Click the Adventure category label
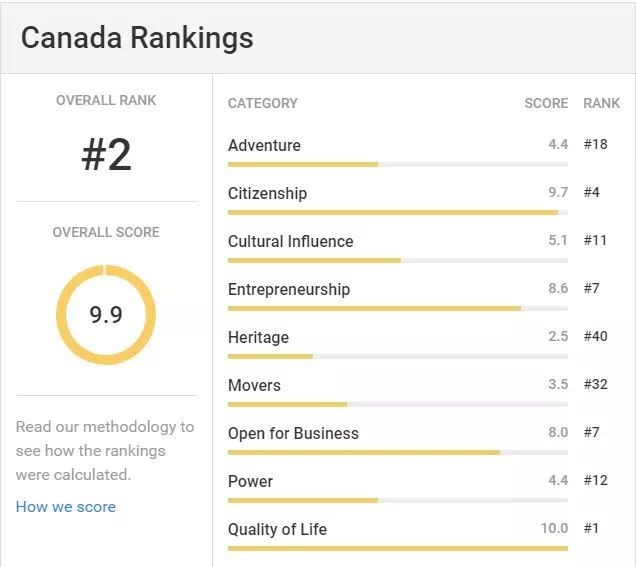Viewport: 636px width, 567px height. pyautogui.click(x=264, y=145)
